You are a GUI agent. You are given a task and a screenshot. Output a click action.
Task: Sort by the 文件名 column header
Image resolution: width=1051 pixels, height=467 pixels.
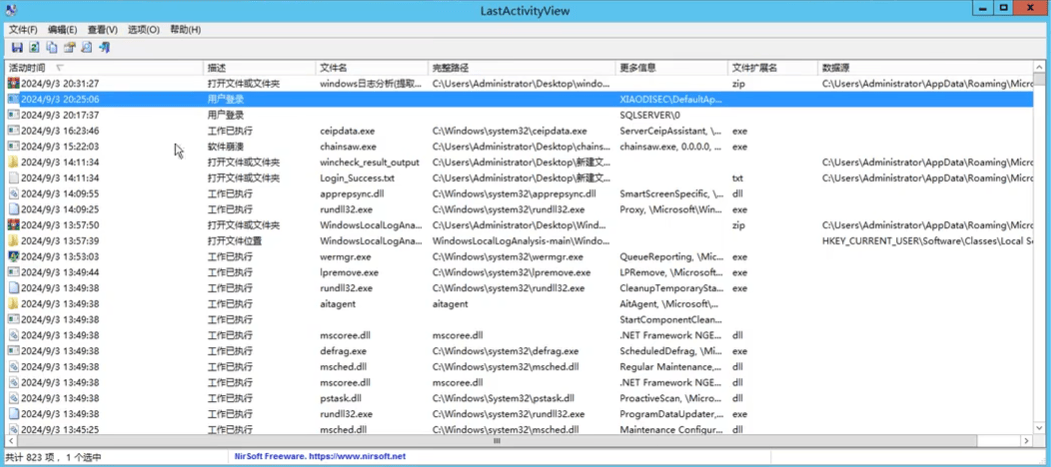(372, 68)
